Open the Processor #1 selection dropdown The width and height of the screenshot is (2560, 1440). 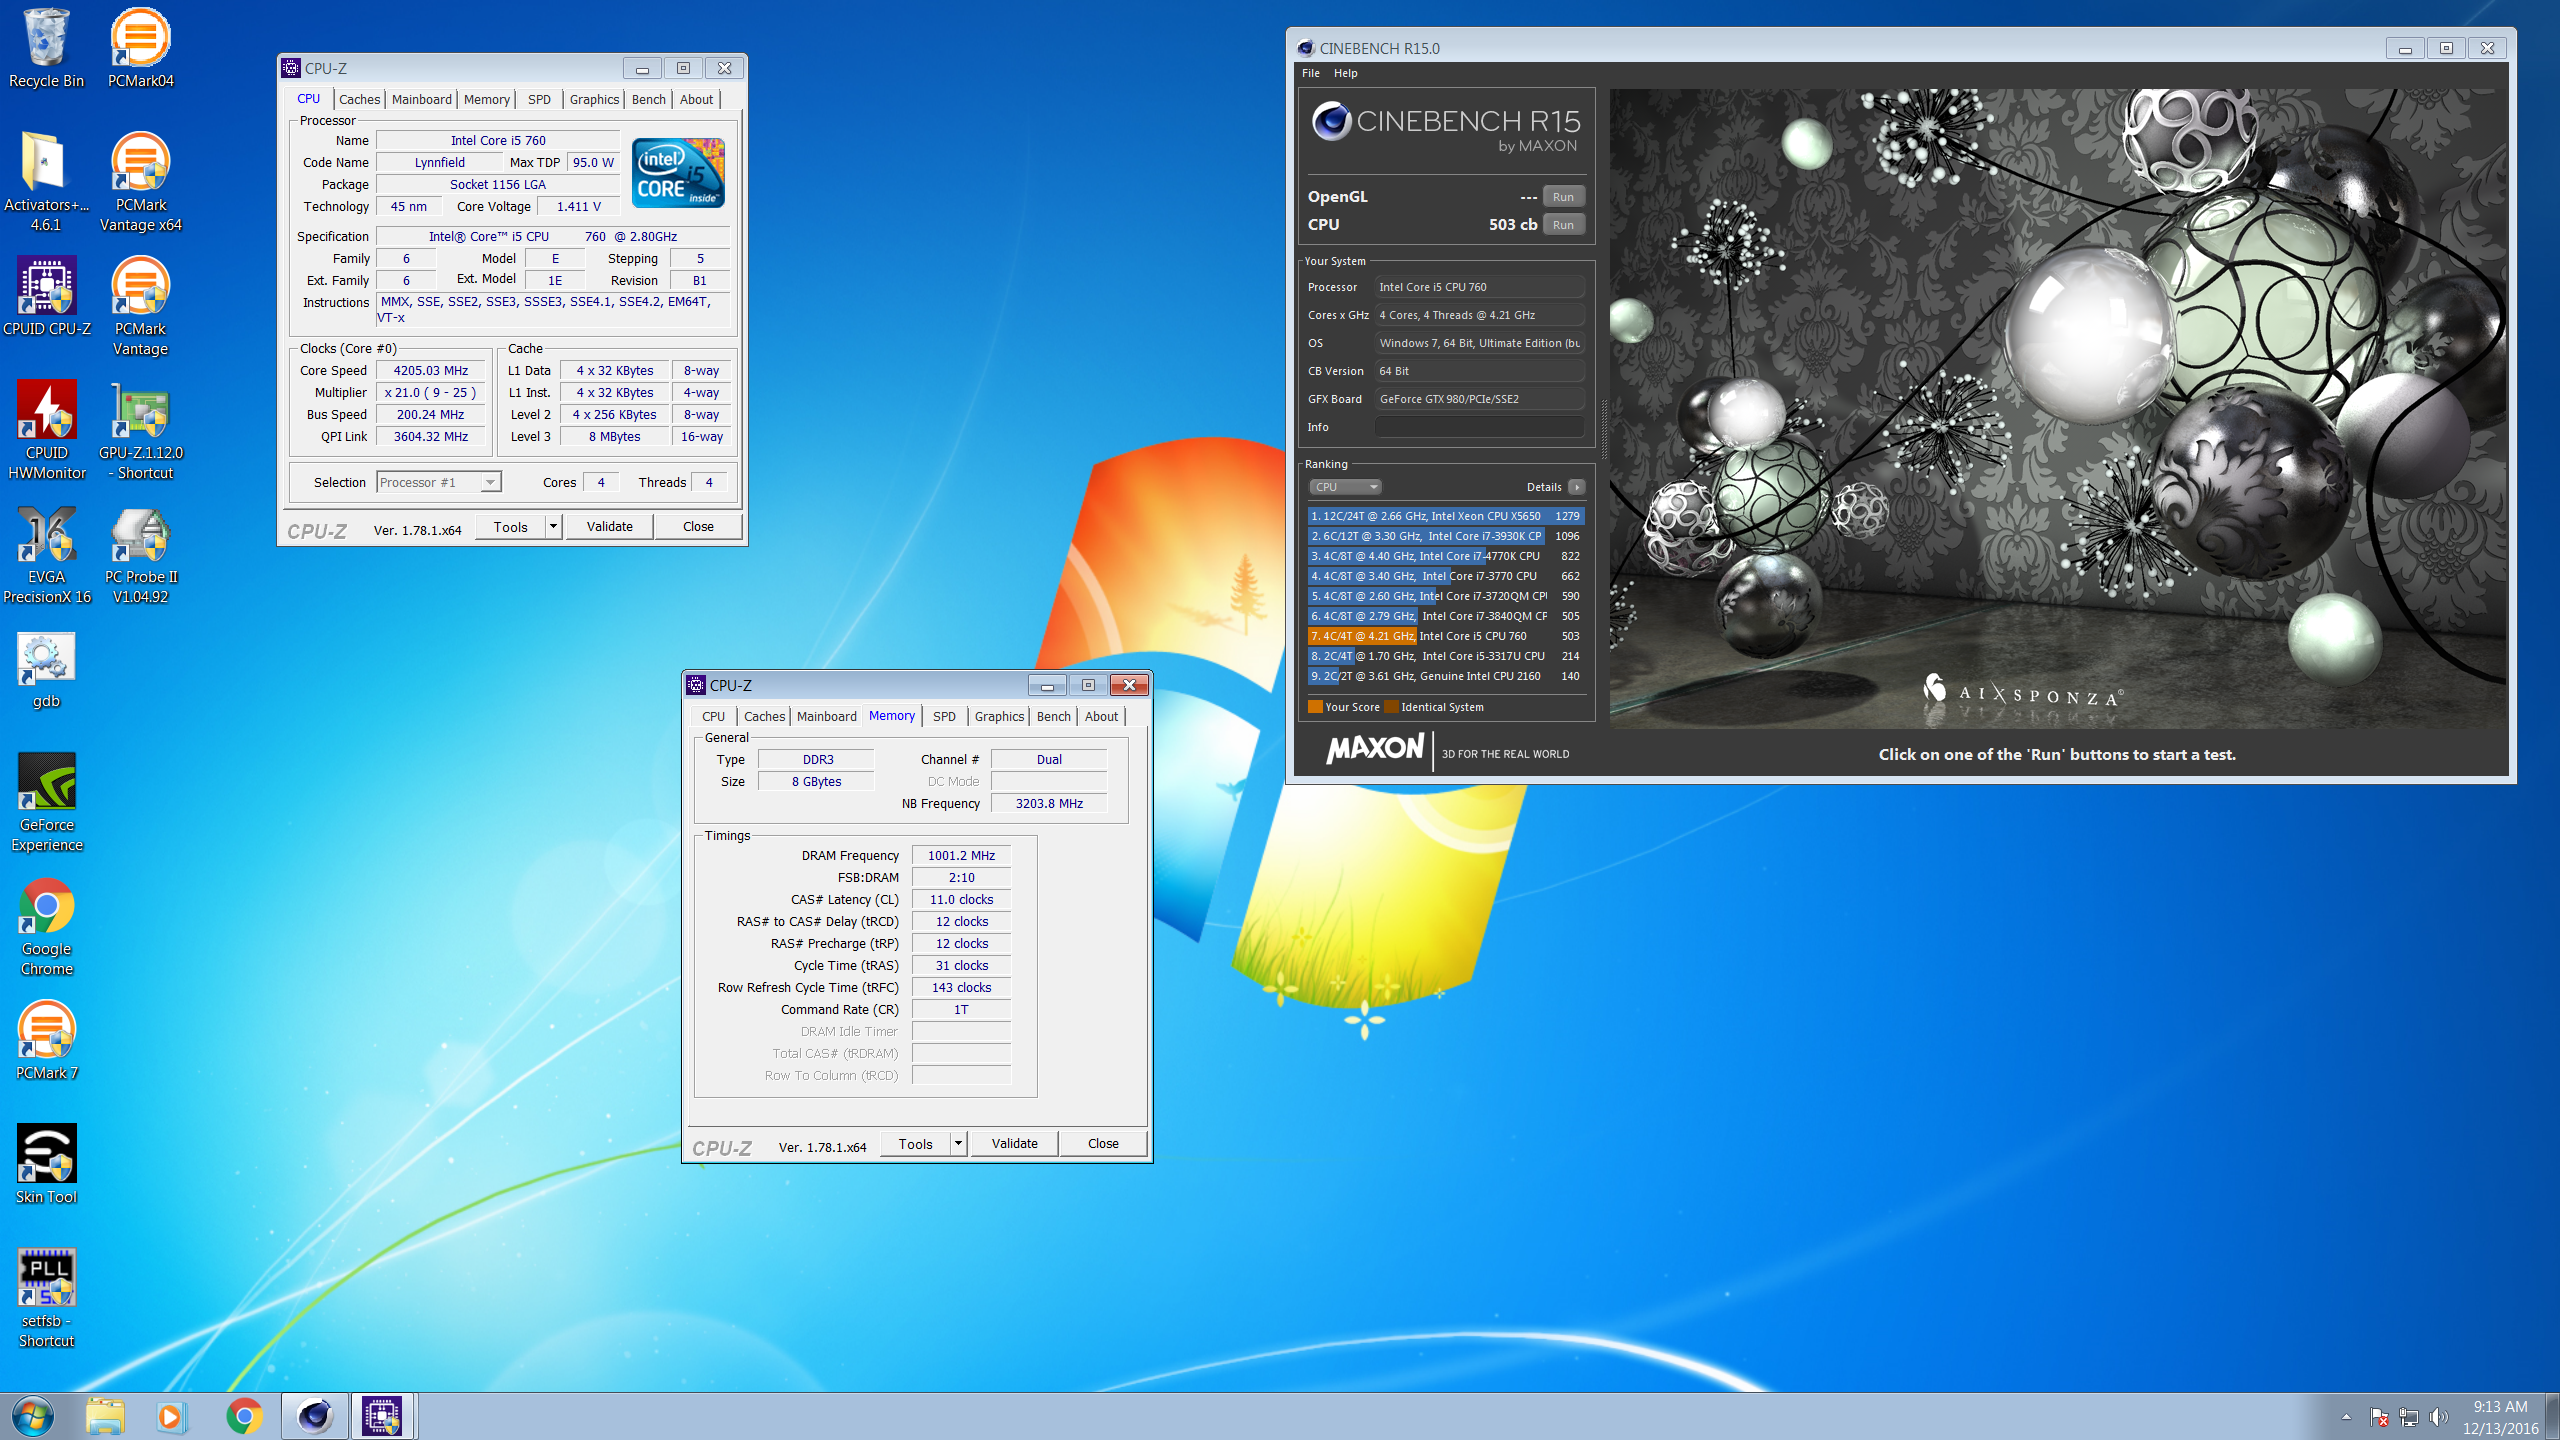pyautogui.click(x=439, y=482)
